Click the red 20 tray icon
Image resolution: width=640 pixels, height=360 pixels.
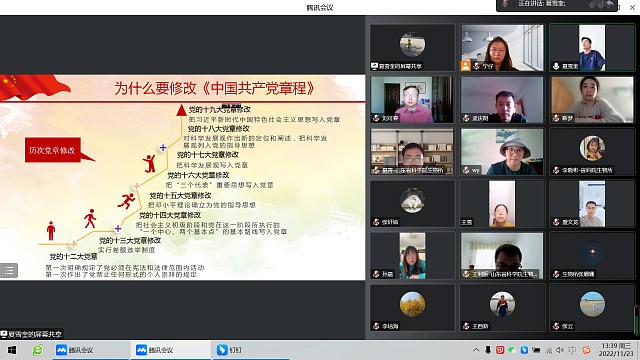[x=500, y=350]
